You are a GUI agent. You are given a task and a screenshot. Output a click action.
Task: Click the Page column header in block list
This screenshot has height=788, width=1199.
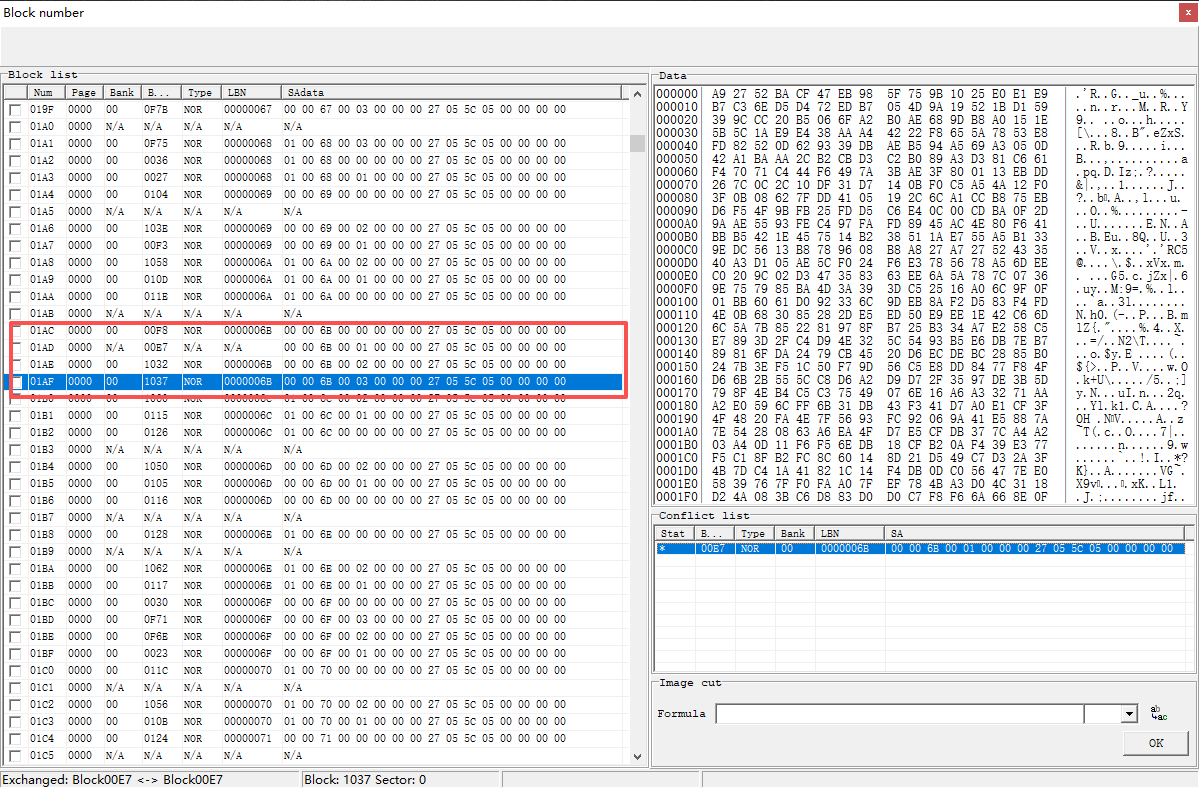tap(83, 92)
